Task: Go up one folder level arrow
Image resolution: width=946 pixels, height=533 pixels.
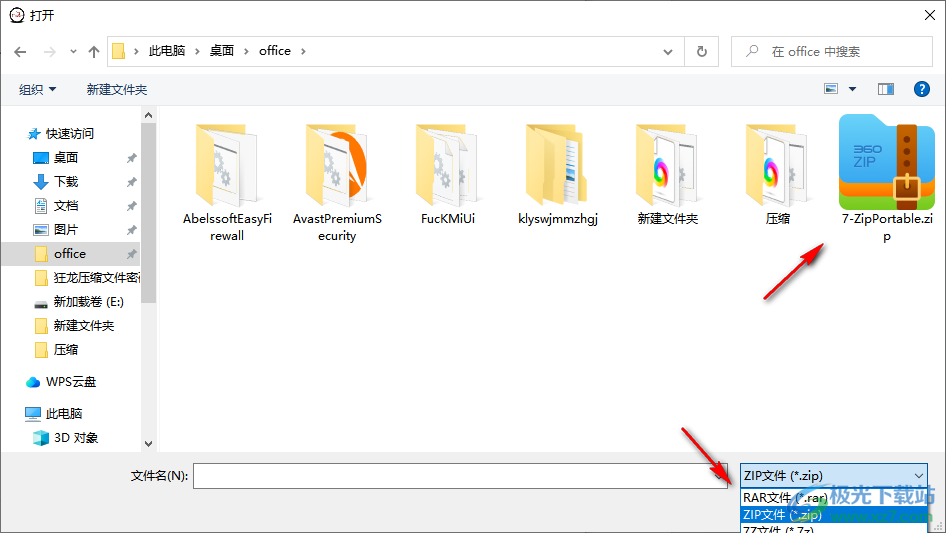Action: click(x=94, y=51)
